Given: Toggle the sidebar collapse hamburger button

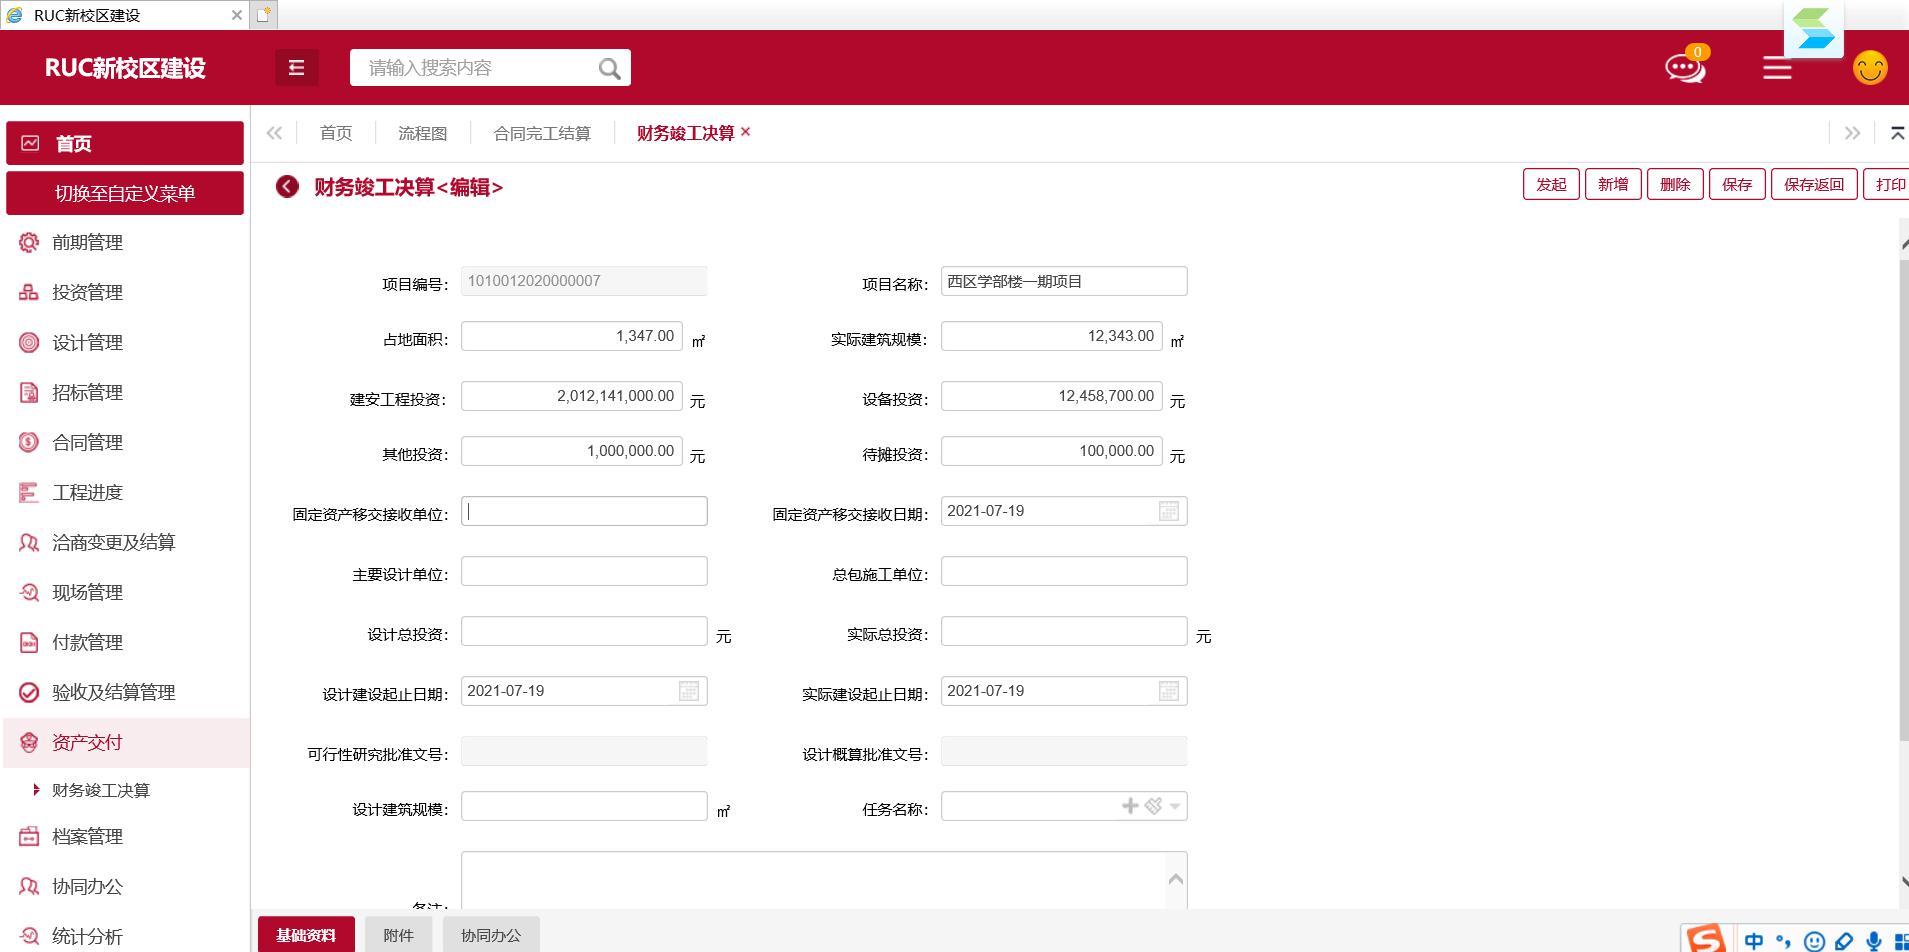Looking at the screenshot, I should (x=296, y=68).
